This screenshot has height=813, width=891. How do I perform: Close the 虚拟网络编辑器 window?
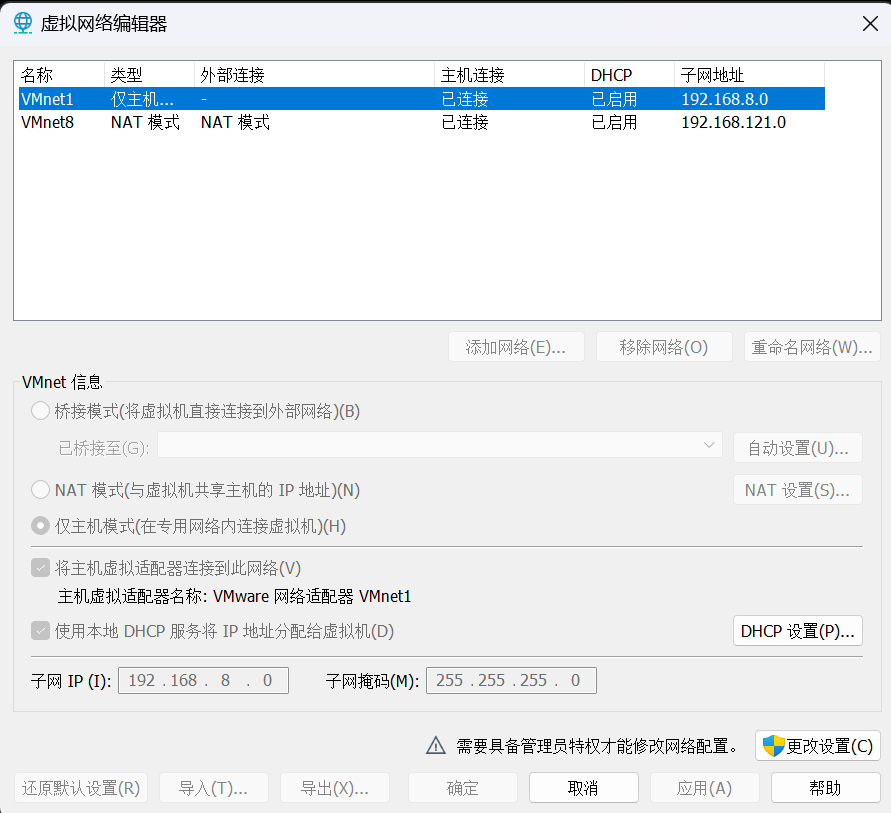tap(870, 24)
